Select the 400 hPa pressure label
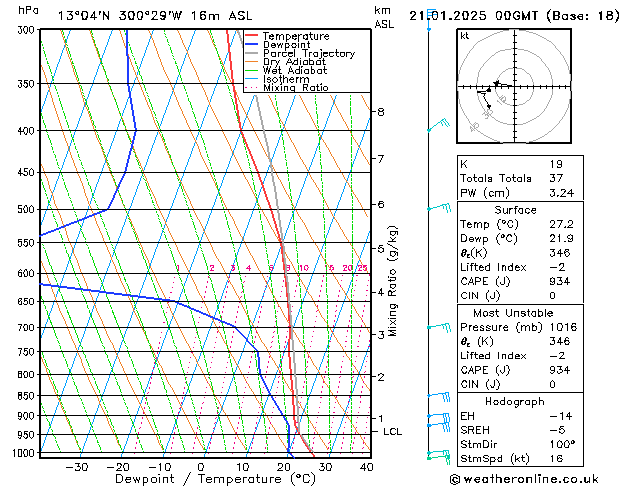 pos(28,131)
